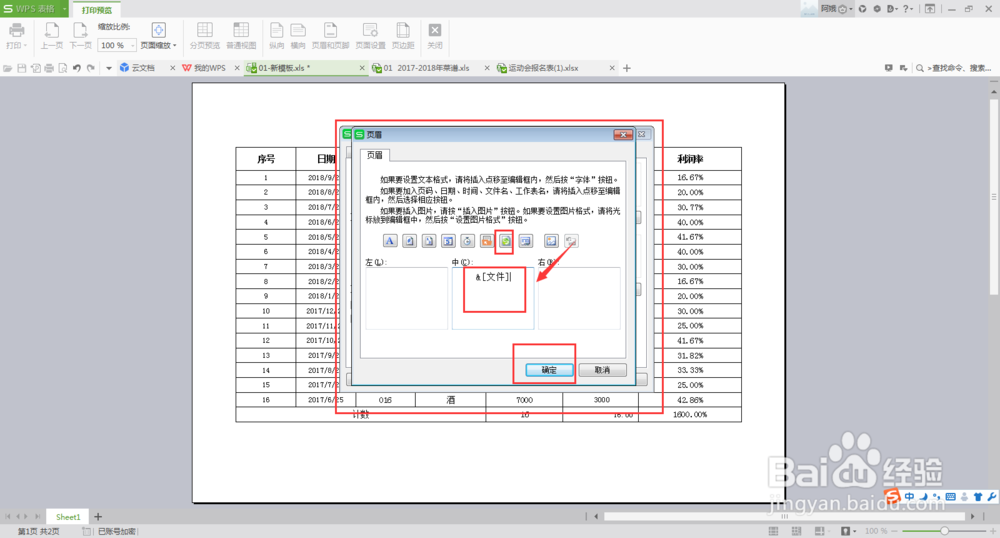Close the 页眉 dialog with red X
The height and width of the screenshot is (538, 1000).
[623, 134]
